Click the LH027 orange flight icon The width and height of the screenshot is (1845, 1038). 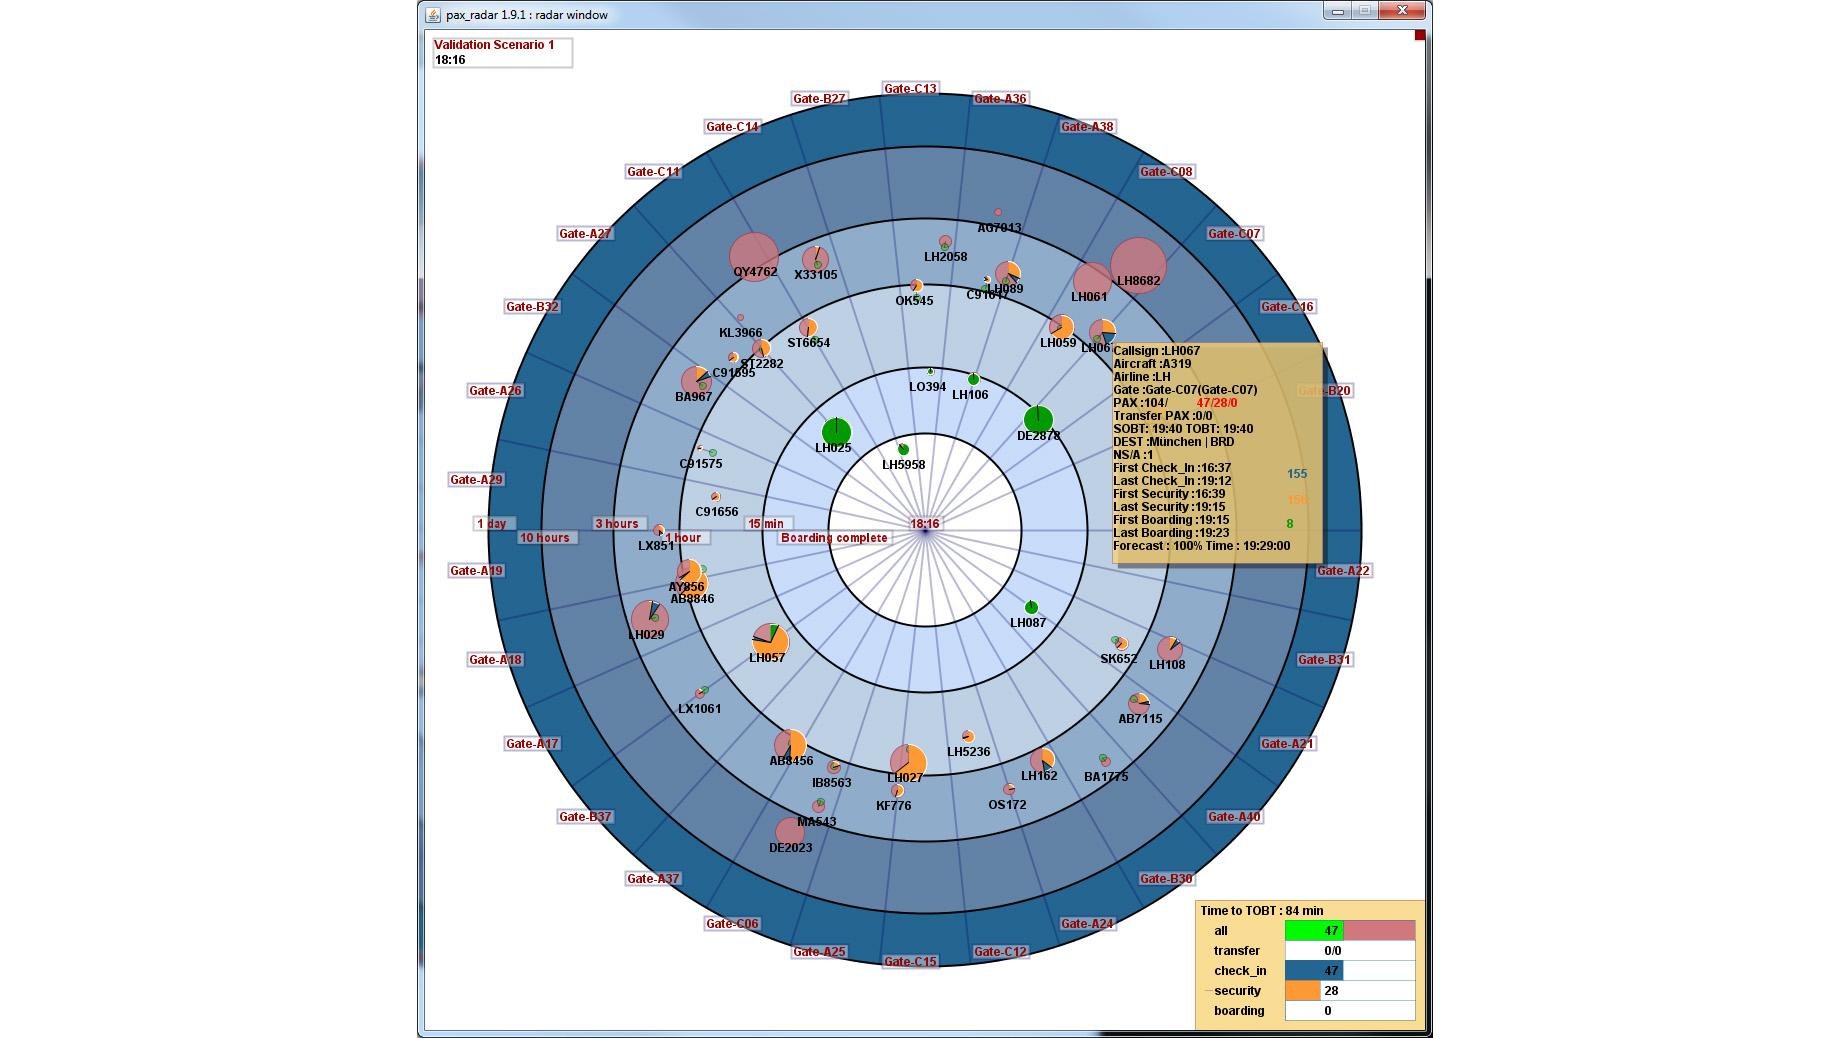coord(909,760)
